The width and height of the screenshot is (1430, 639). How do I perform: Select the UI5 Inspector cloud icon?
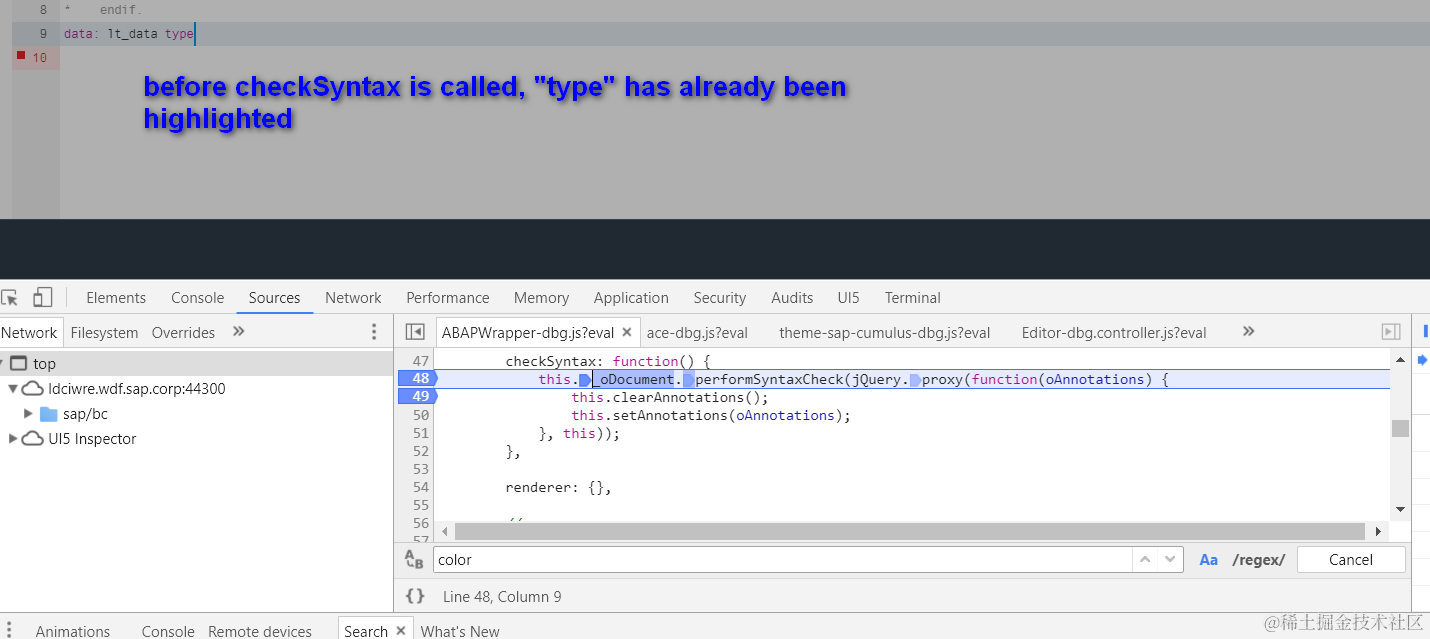33,439
